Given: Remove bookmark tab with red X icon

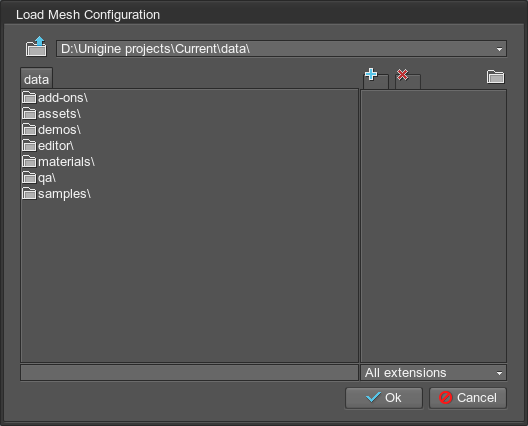Looking at the screenshot, I should click(407, 79).
